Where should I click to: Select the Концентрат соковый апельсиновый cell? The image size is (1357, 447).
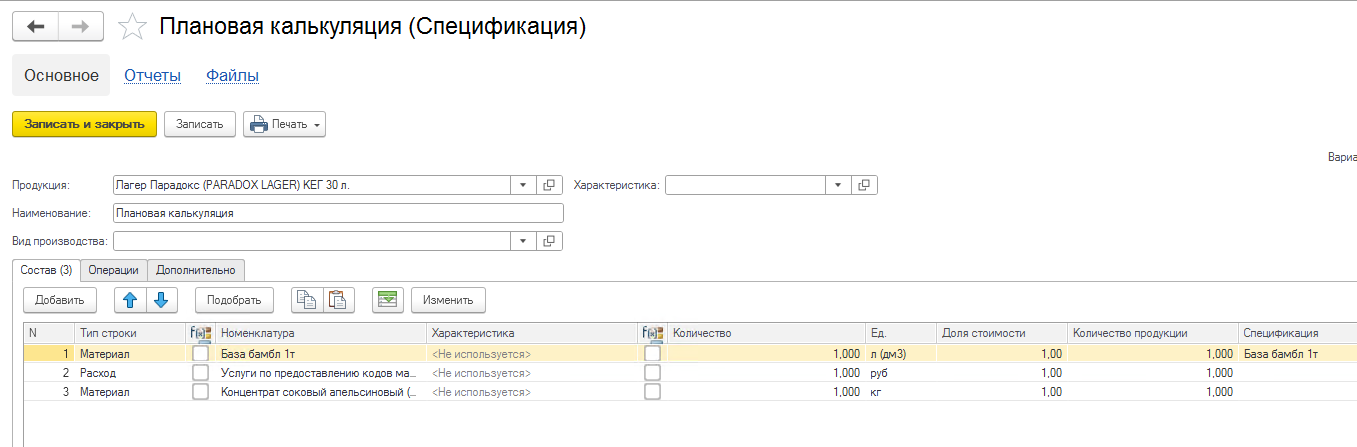pos(320,392)
